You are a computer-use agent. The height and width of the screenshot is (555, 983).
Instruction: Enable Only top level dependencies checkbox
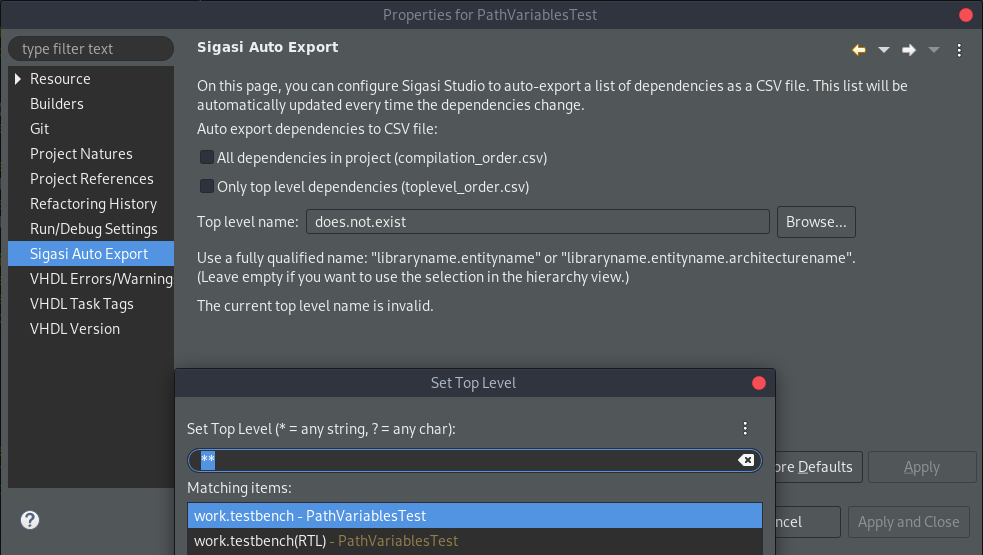(x=206, y=186)
